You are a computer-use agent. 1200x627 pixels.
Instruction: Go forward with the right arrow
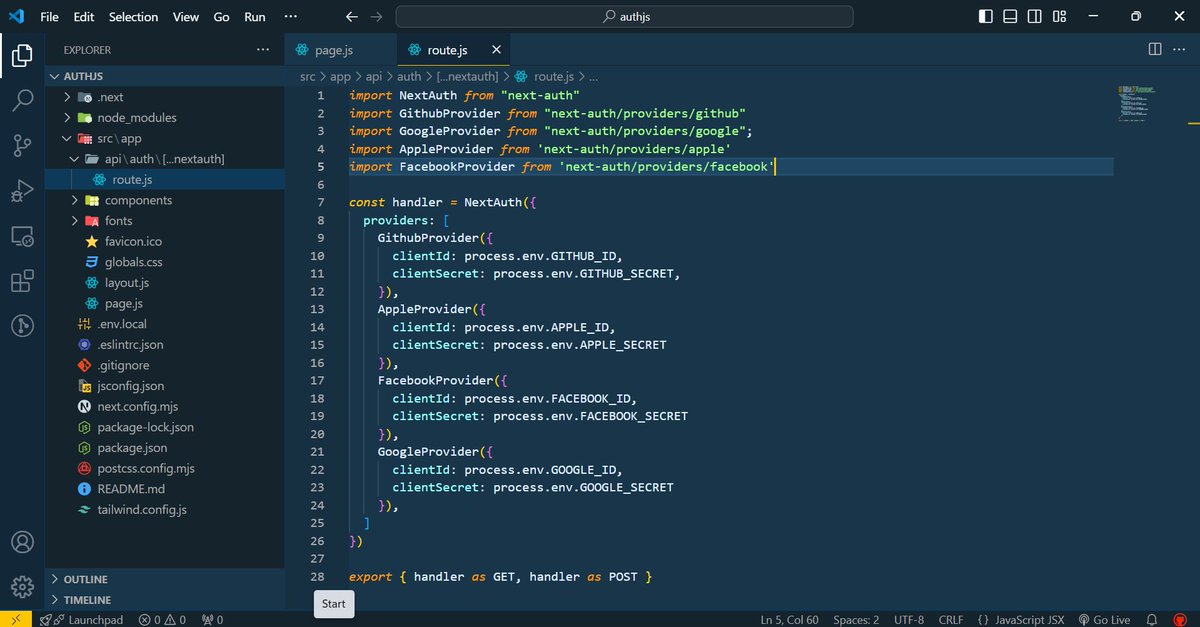[376, 16]
